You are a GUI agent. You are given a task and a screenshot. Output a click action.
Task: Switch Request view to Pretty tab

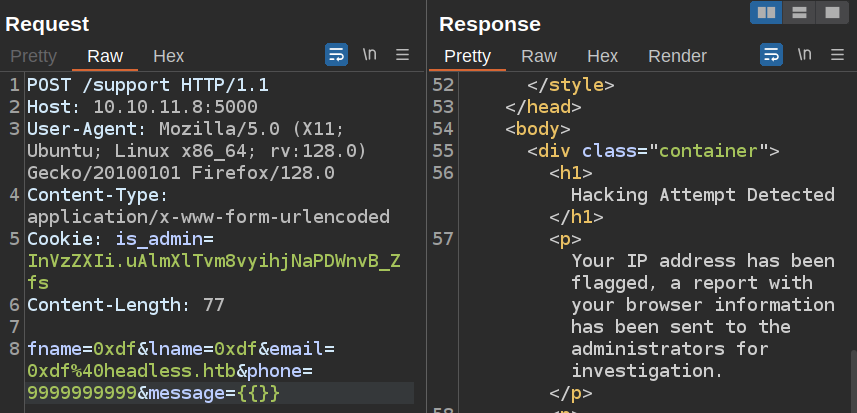pyautogui.click(x=33, y=56)
